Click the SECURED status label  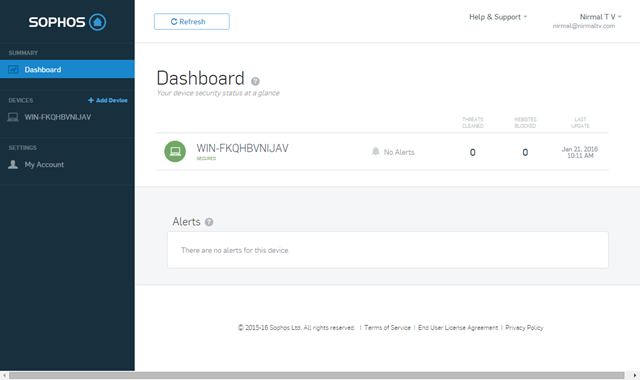click(x=206, y=159)
